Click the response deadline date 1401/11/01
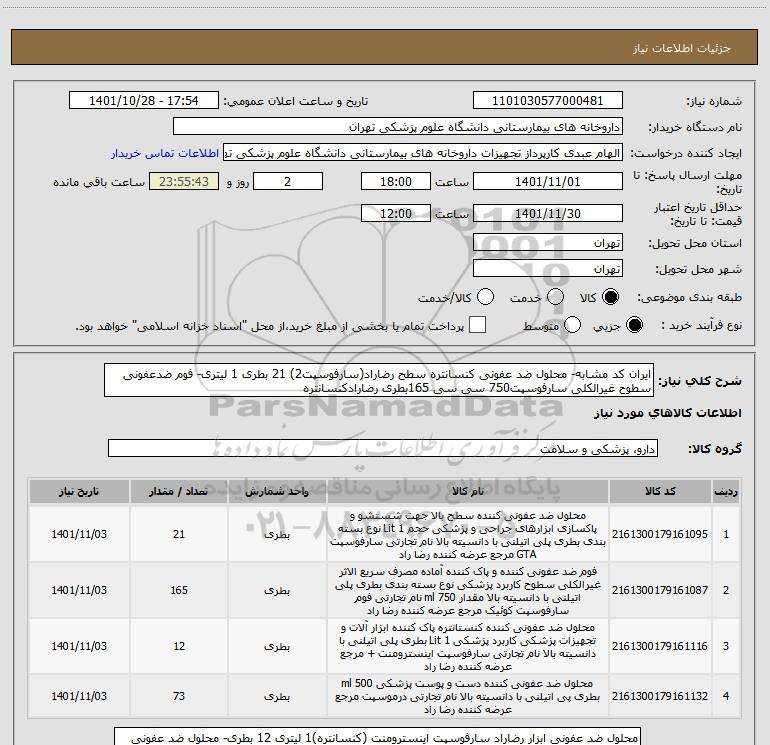770x745 pixels. [548, 181]
